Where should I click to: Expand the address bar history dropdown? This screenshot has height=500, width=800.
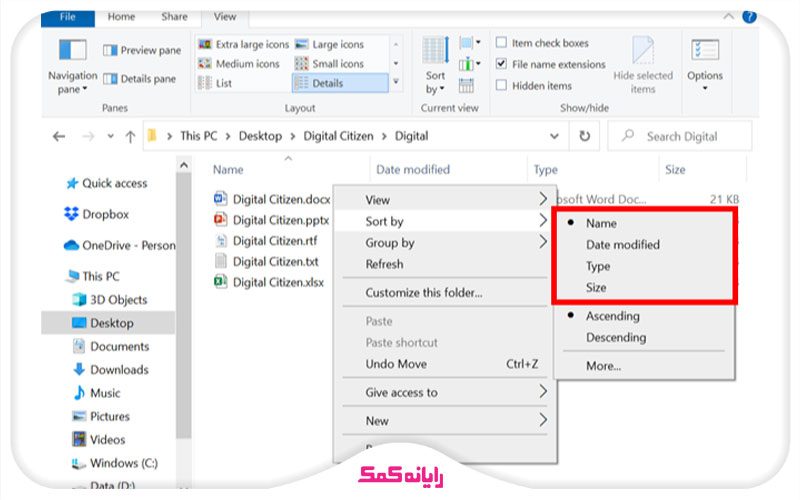(x=555, y=136)
